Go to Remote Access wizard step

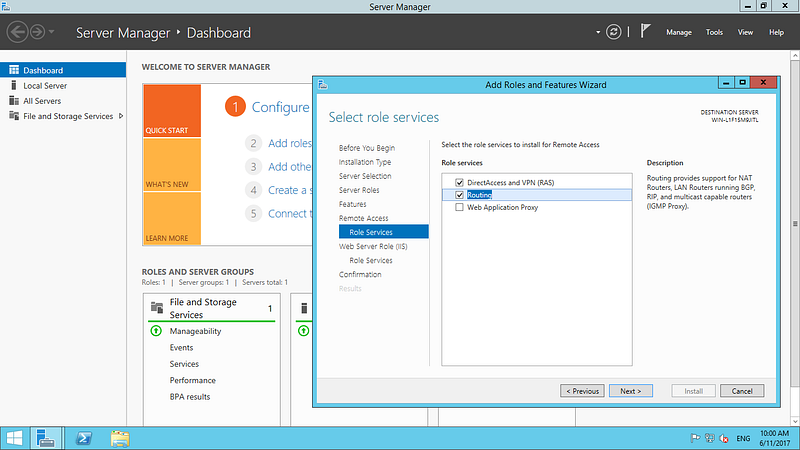tap(363, 218)
